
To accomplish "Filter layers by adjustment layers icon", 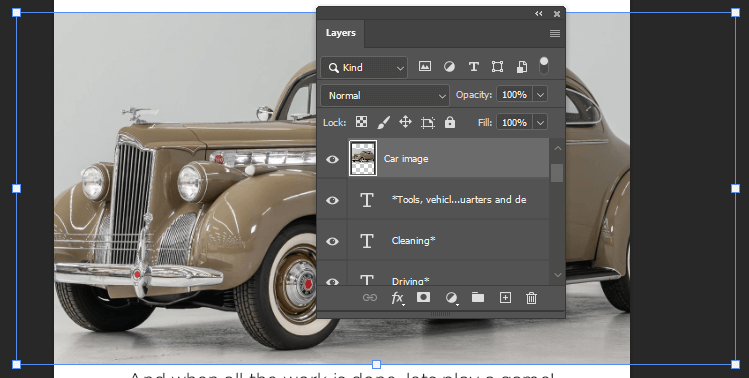I will point(449,67).
